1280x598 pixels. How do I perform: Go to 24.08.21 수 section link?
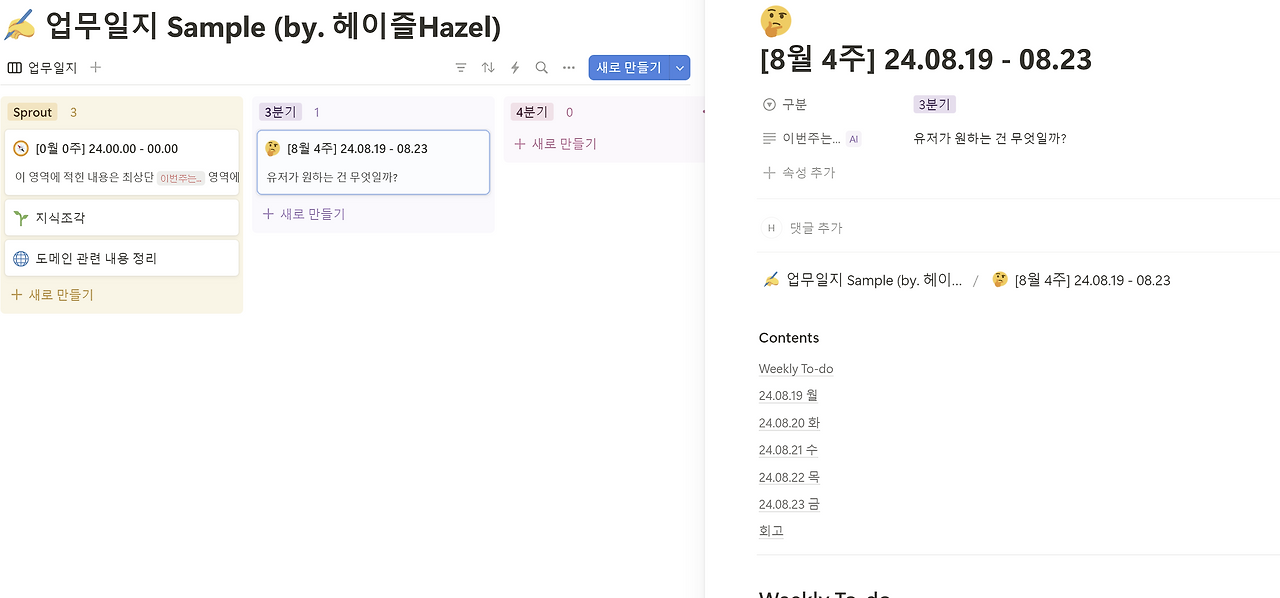(x=788, y=450)
